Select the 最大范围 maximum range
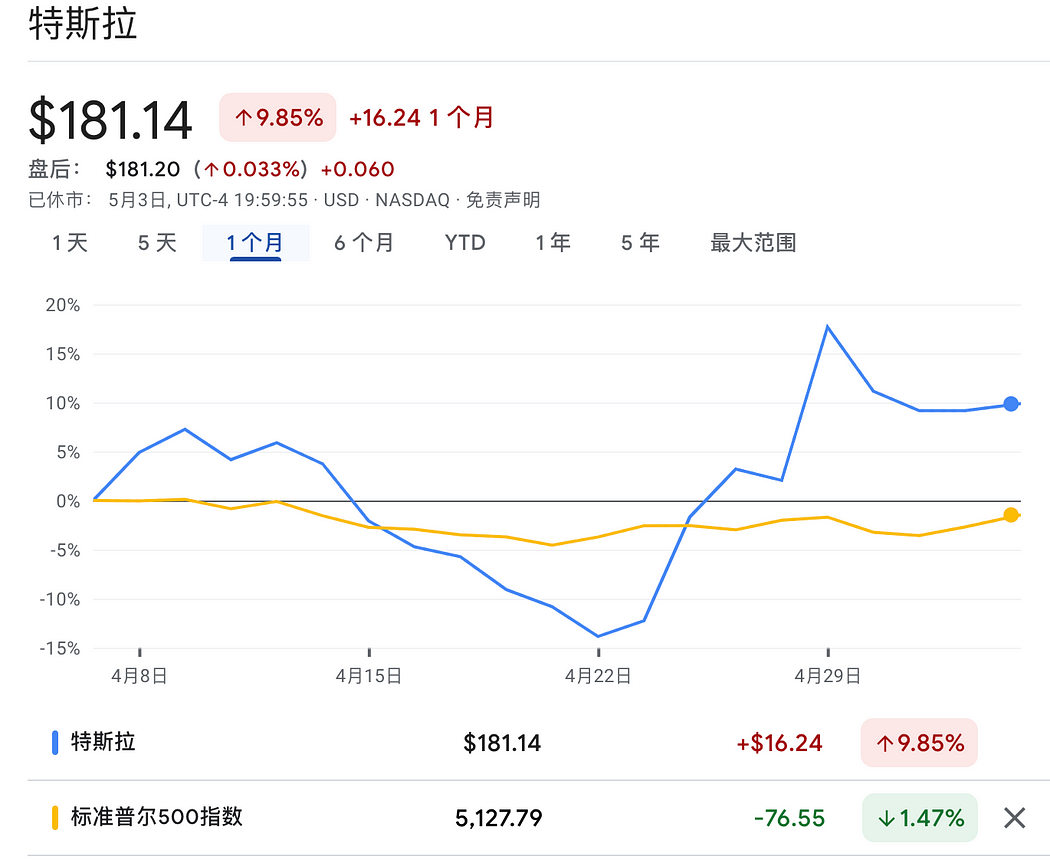This screenshot has width=1050, height=860. click(752, 242)
